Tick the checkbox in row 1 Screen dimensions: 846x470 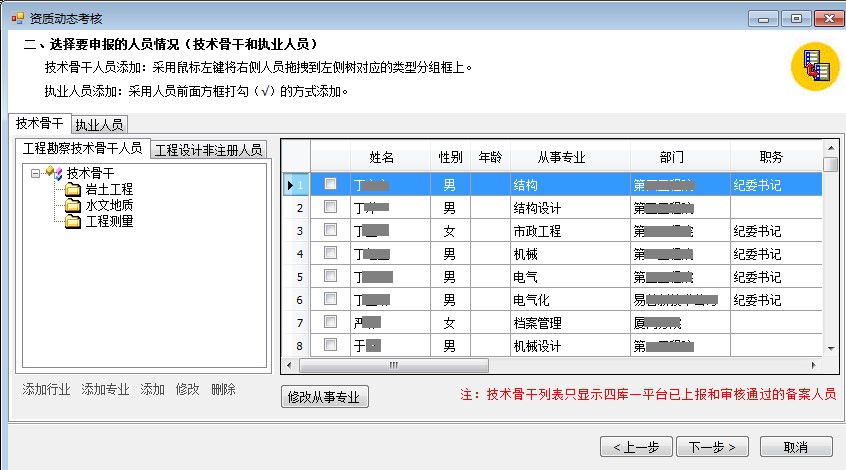coord(330,184)
